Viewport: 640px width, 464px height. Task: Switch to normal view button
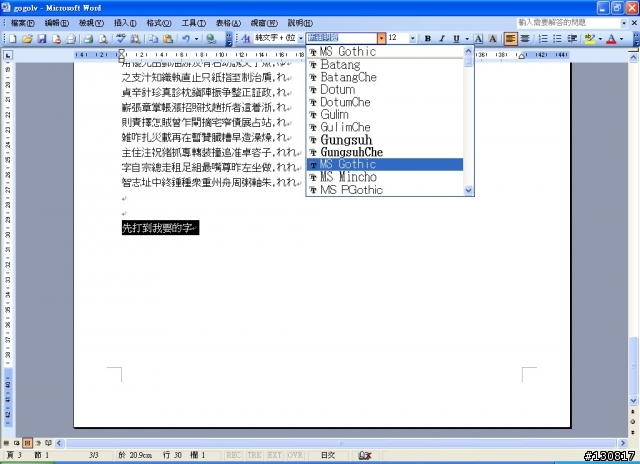pos(7,443)
